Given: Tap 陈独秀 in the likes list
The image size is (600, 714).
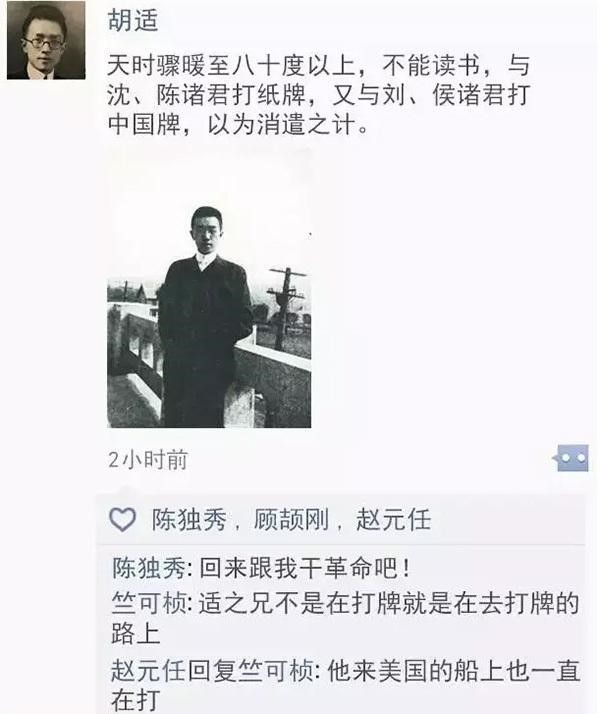Looking at the screenshot, I should click(x=189, y=520).
